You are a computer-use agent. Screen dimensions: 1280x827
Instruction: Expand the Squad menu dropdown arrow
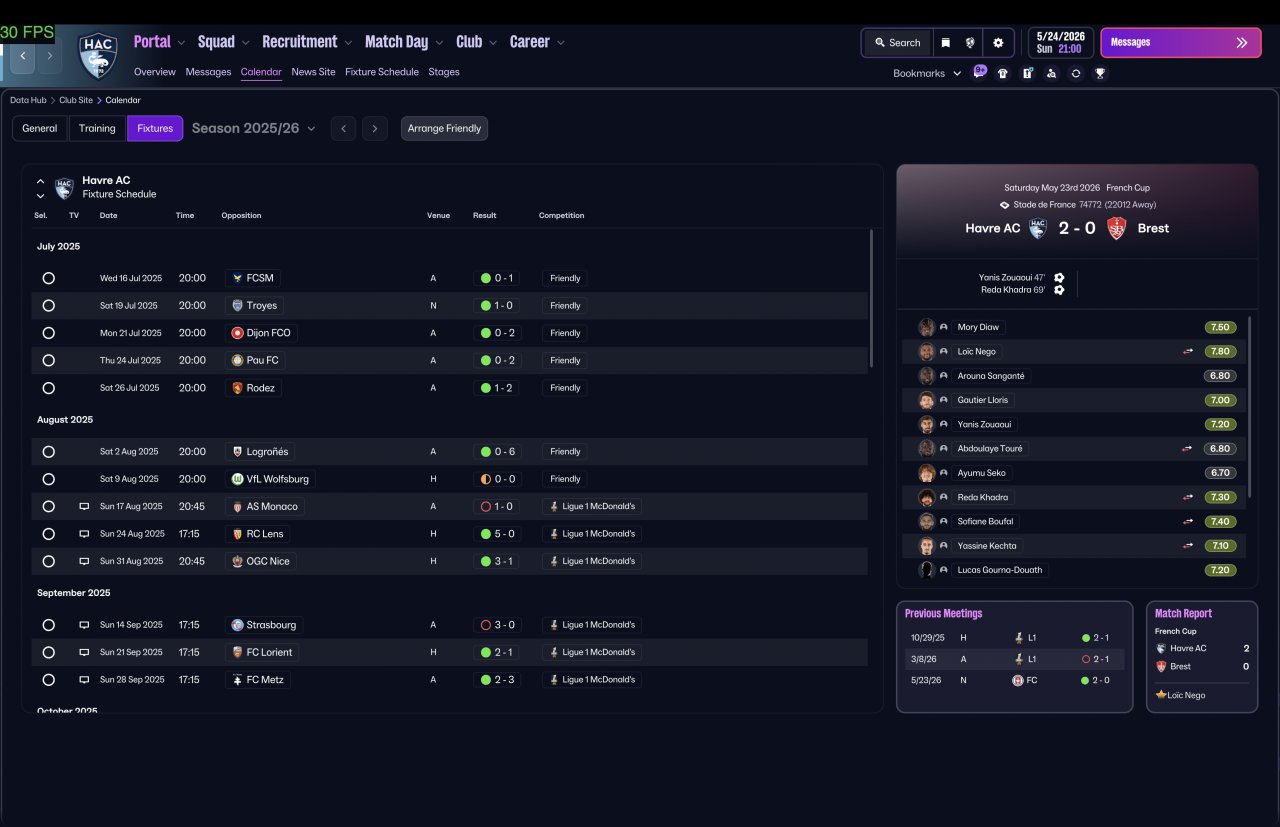pos(245,43)
